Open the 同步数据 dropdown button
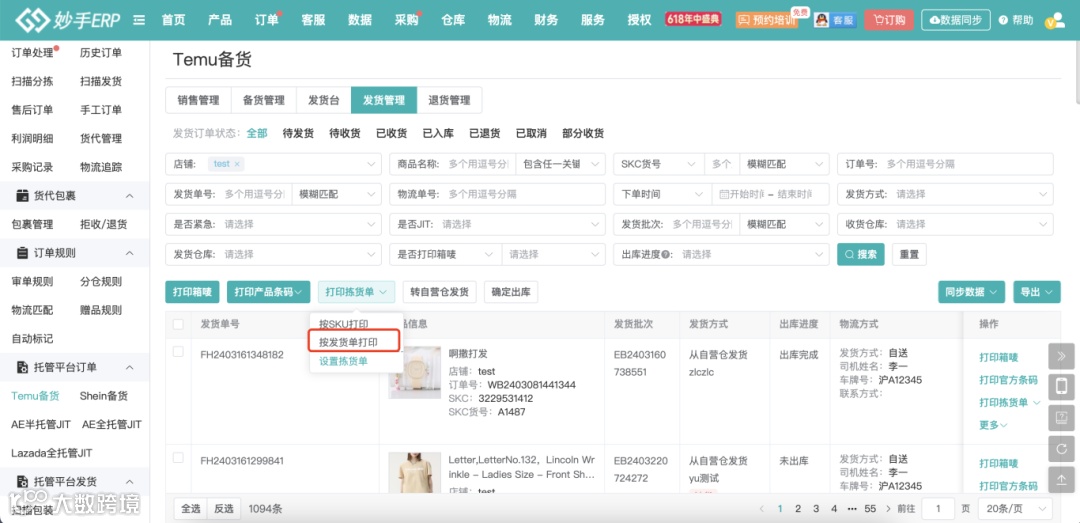The height and width of the screenshot is (523, 1080). [x=971, y=292]
